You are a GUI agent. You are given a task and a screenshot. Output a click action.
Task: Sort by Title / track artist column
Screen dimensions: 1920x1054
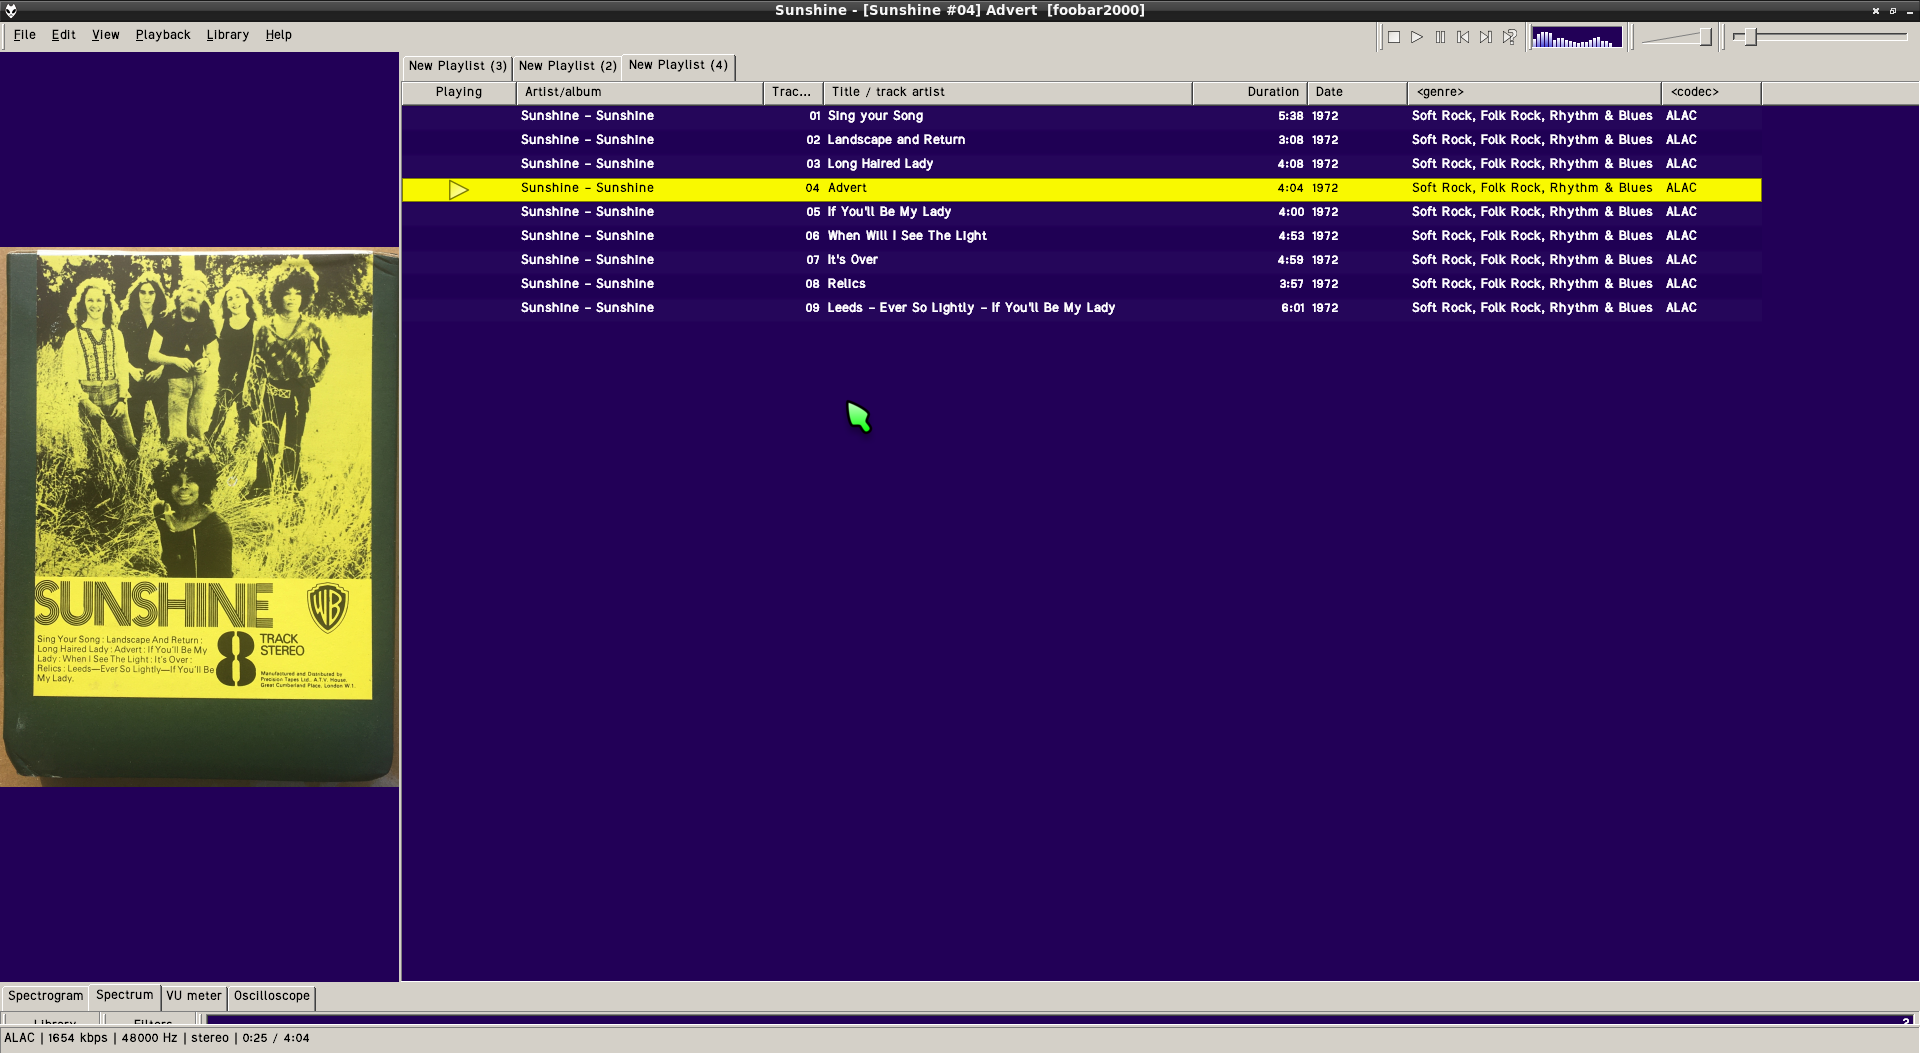coord(1008,93)
